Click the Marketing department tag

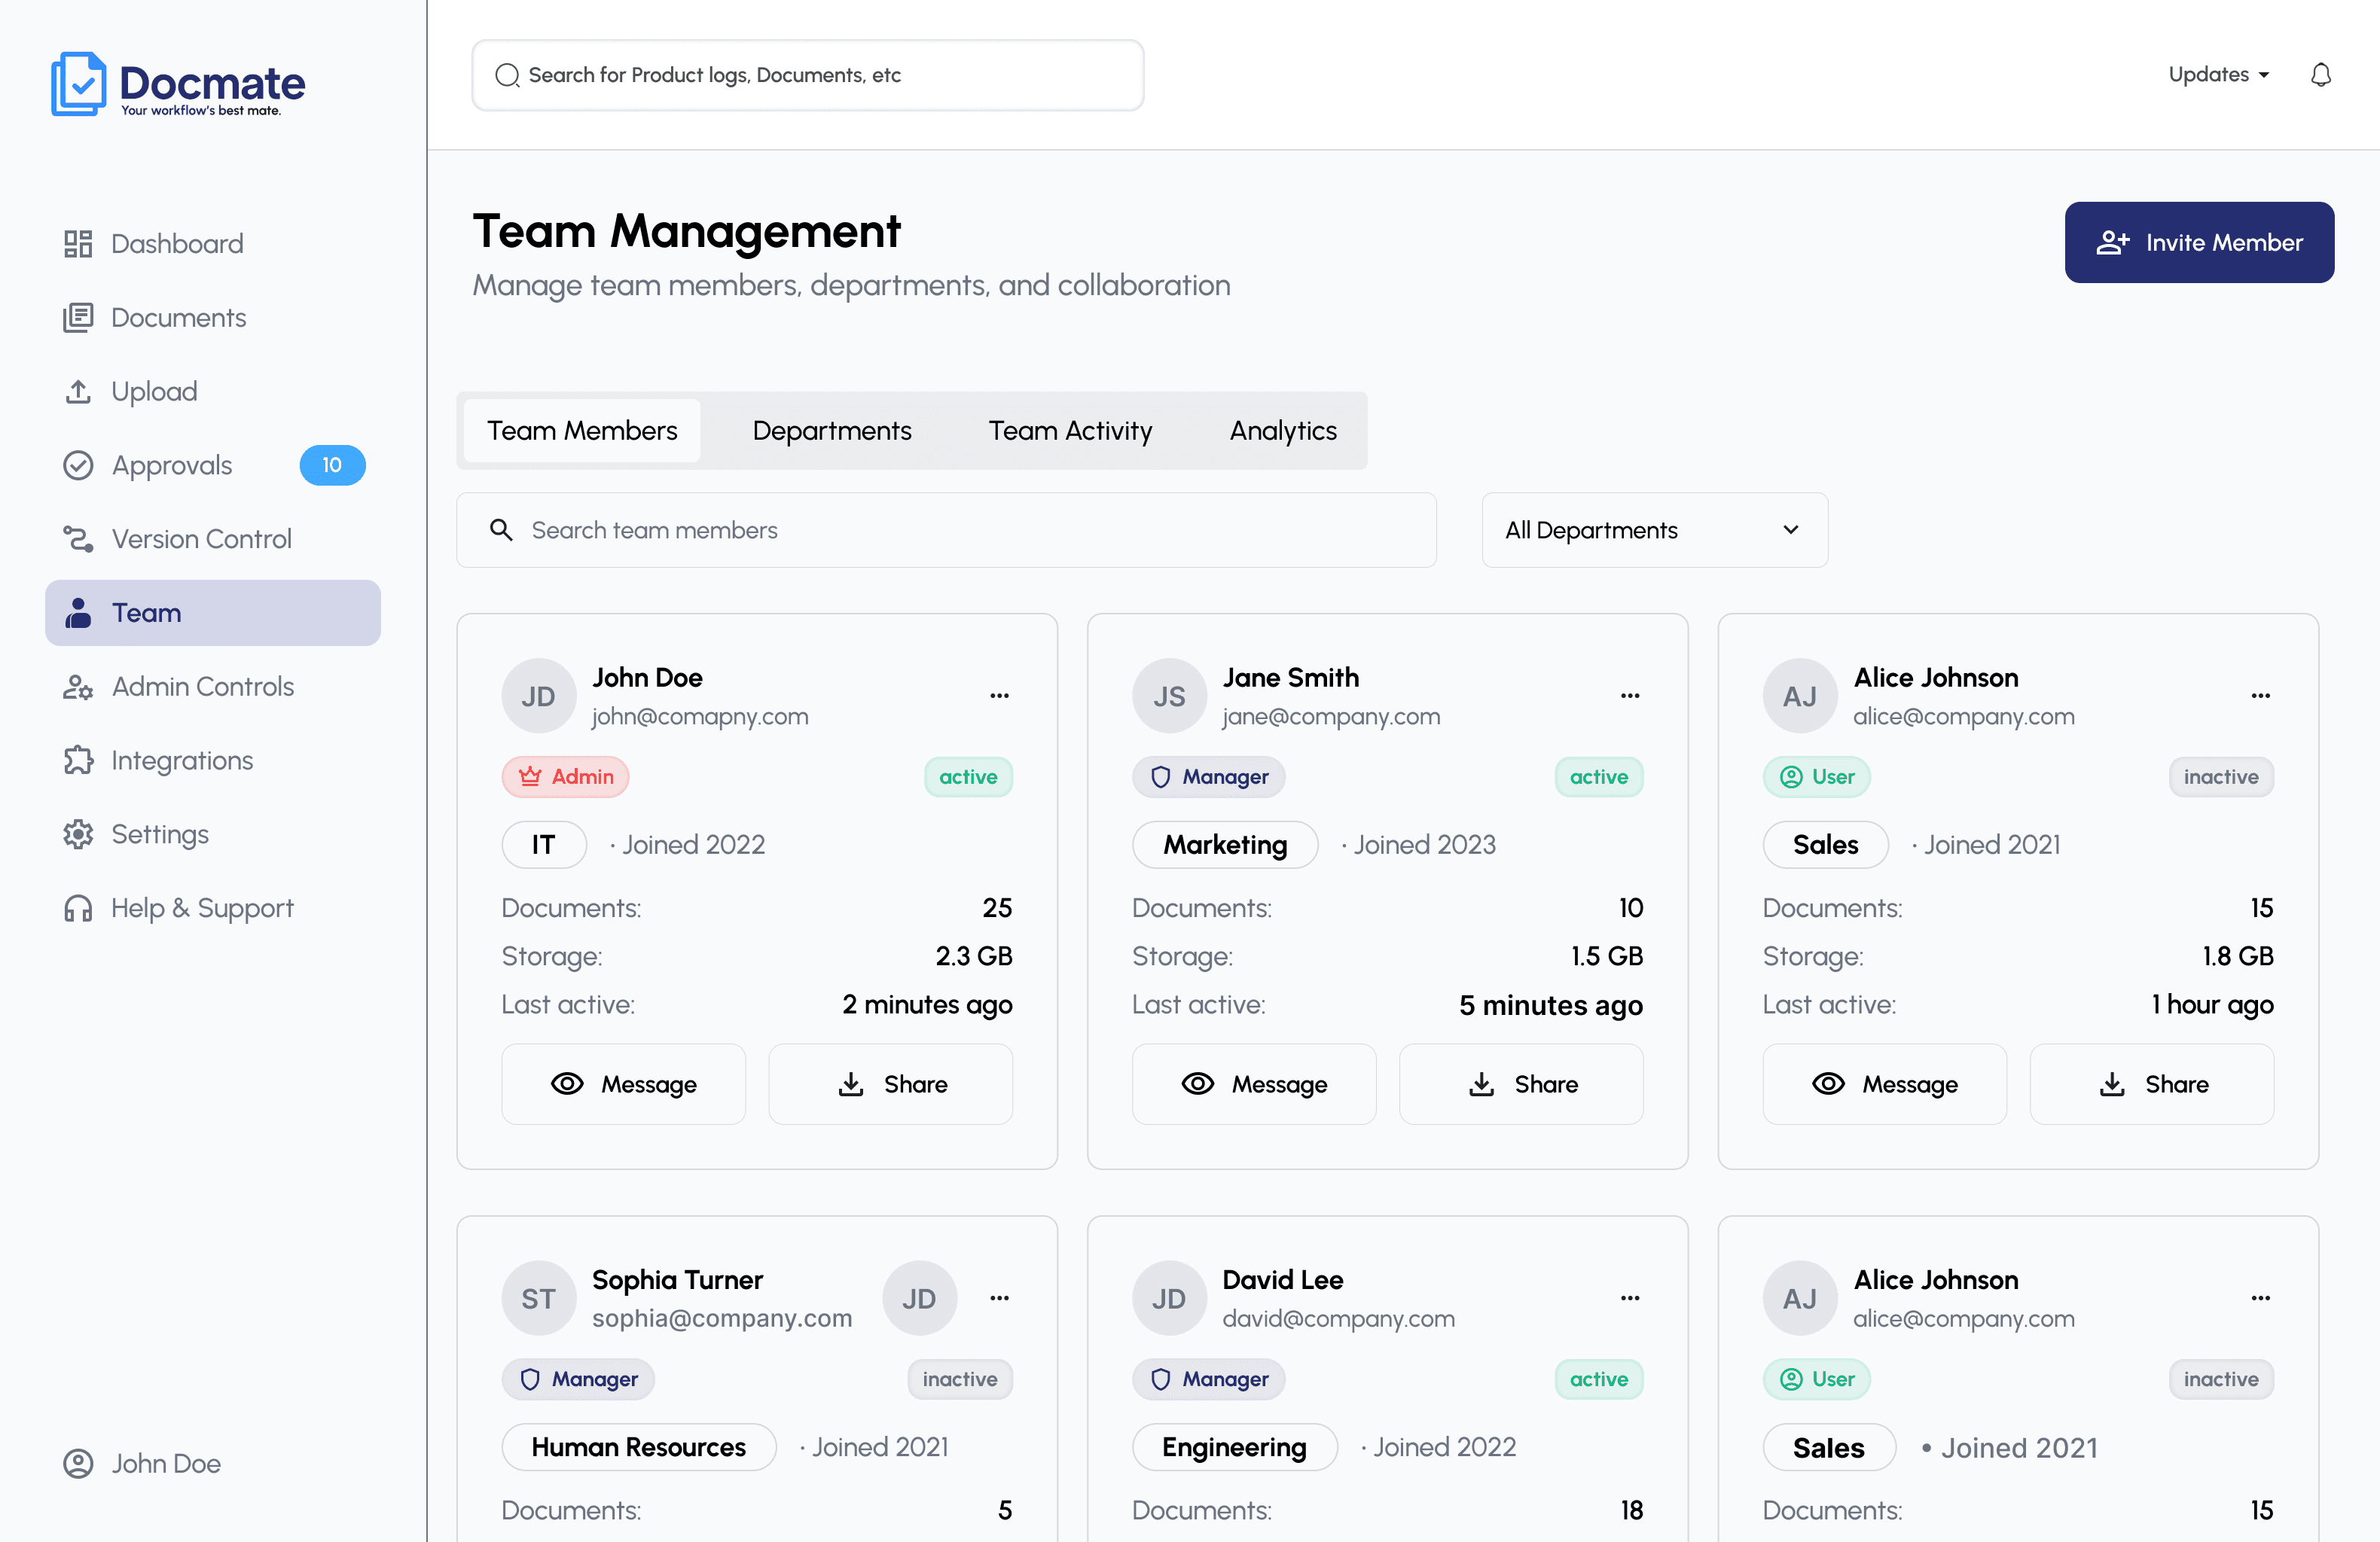[x=1225, y=845]
